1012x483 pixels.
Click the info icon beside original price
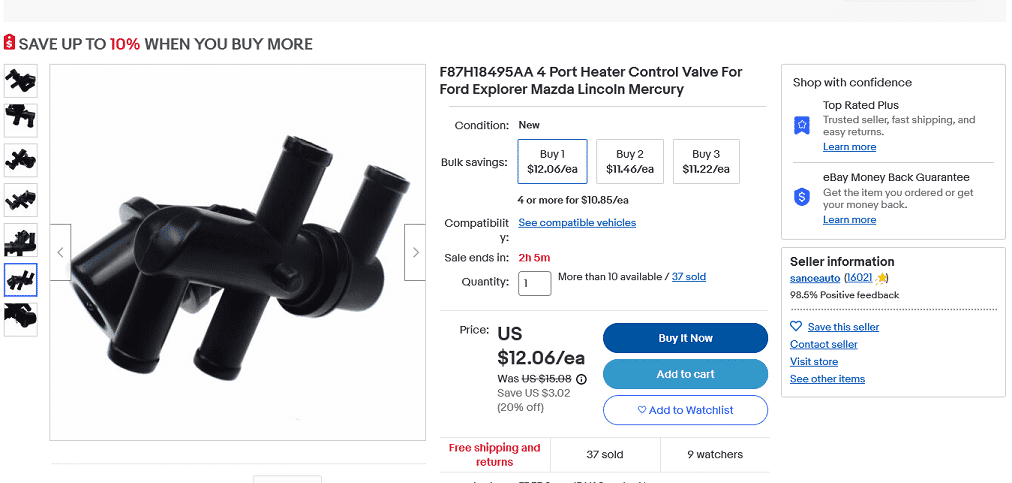[581, 379]
